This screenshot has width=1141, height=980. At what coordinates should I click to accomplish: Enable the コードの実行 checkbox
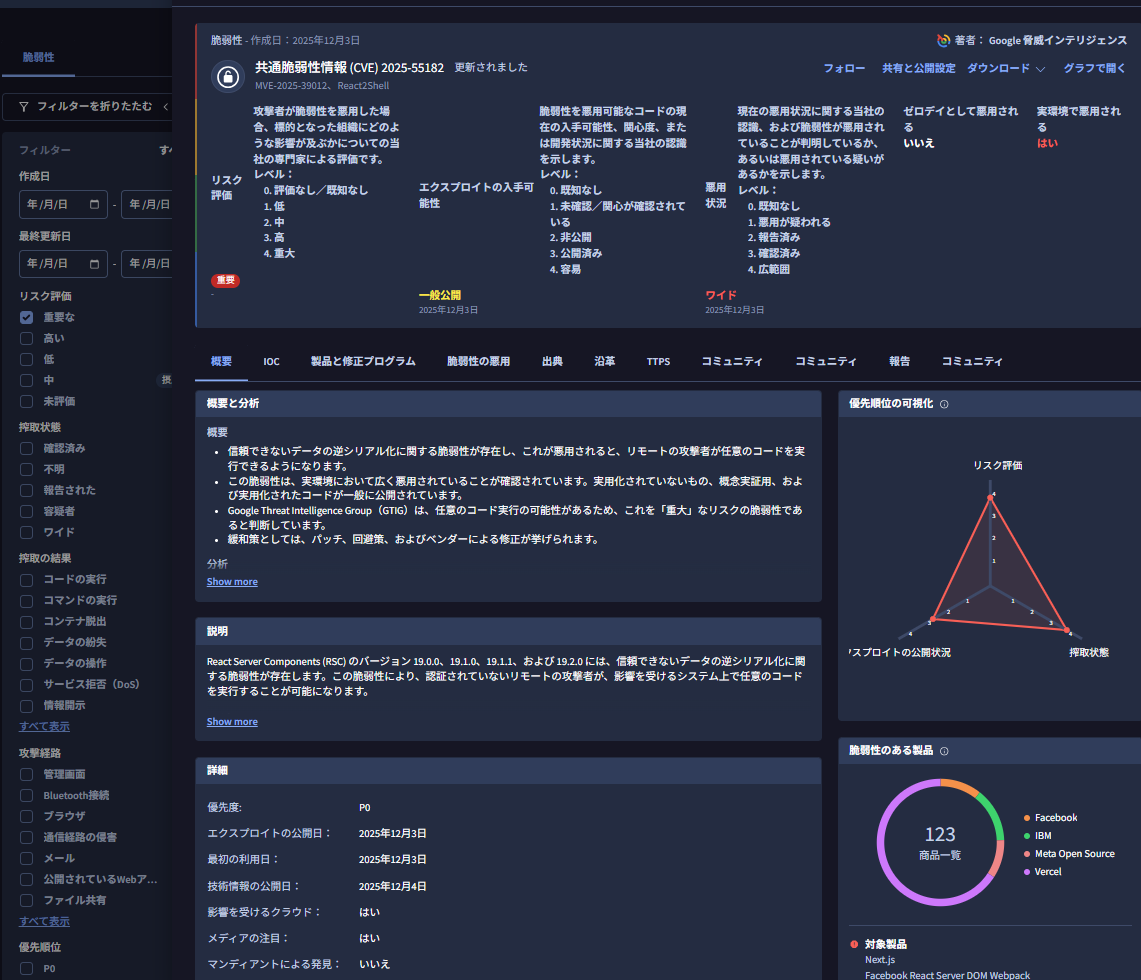pos(27,579)
